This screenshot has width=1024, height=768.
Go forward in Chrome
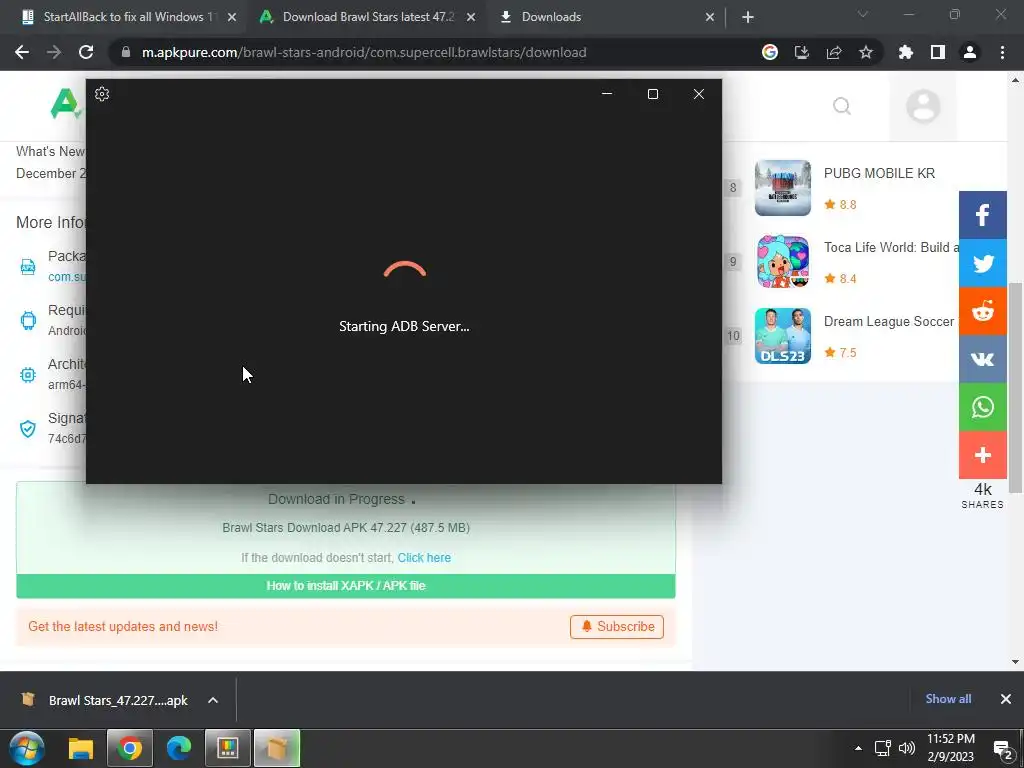(x=54, y=52)
